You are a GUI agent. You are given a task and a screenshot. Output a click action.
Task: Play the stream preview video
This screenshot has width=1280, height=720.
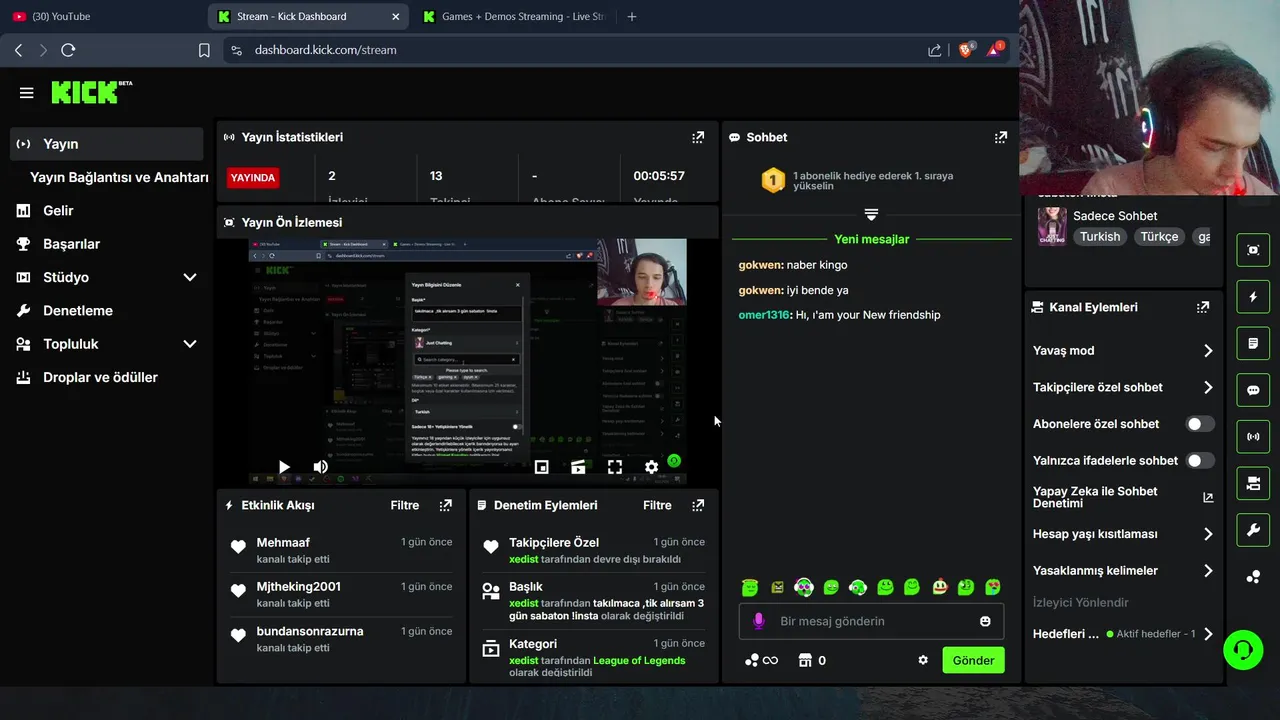(284, 467)
